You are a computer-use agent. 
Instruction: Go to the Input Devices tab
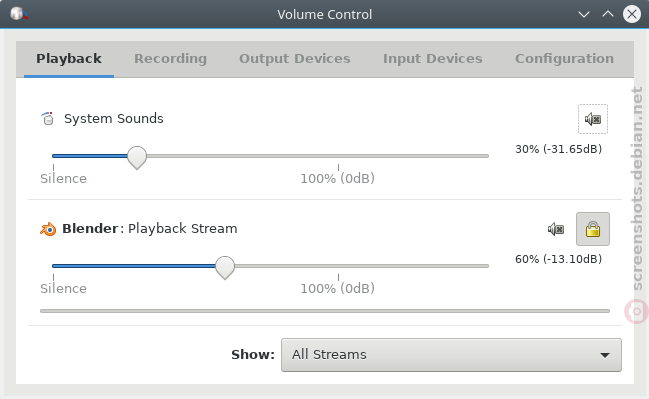tap(433, 59)
